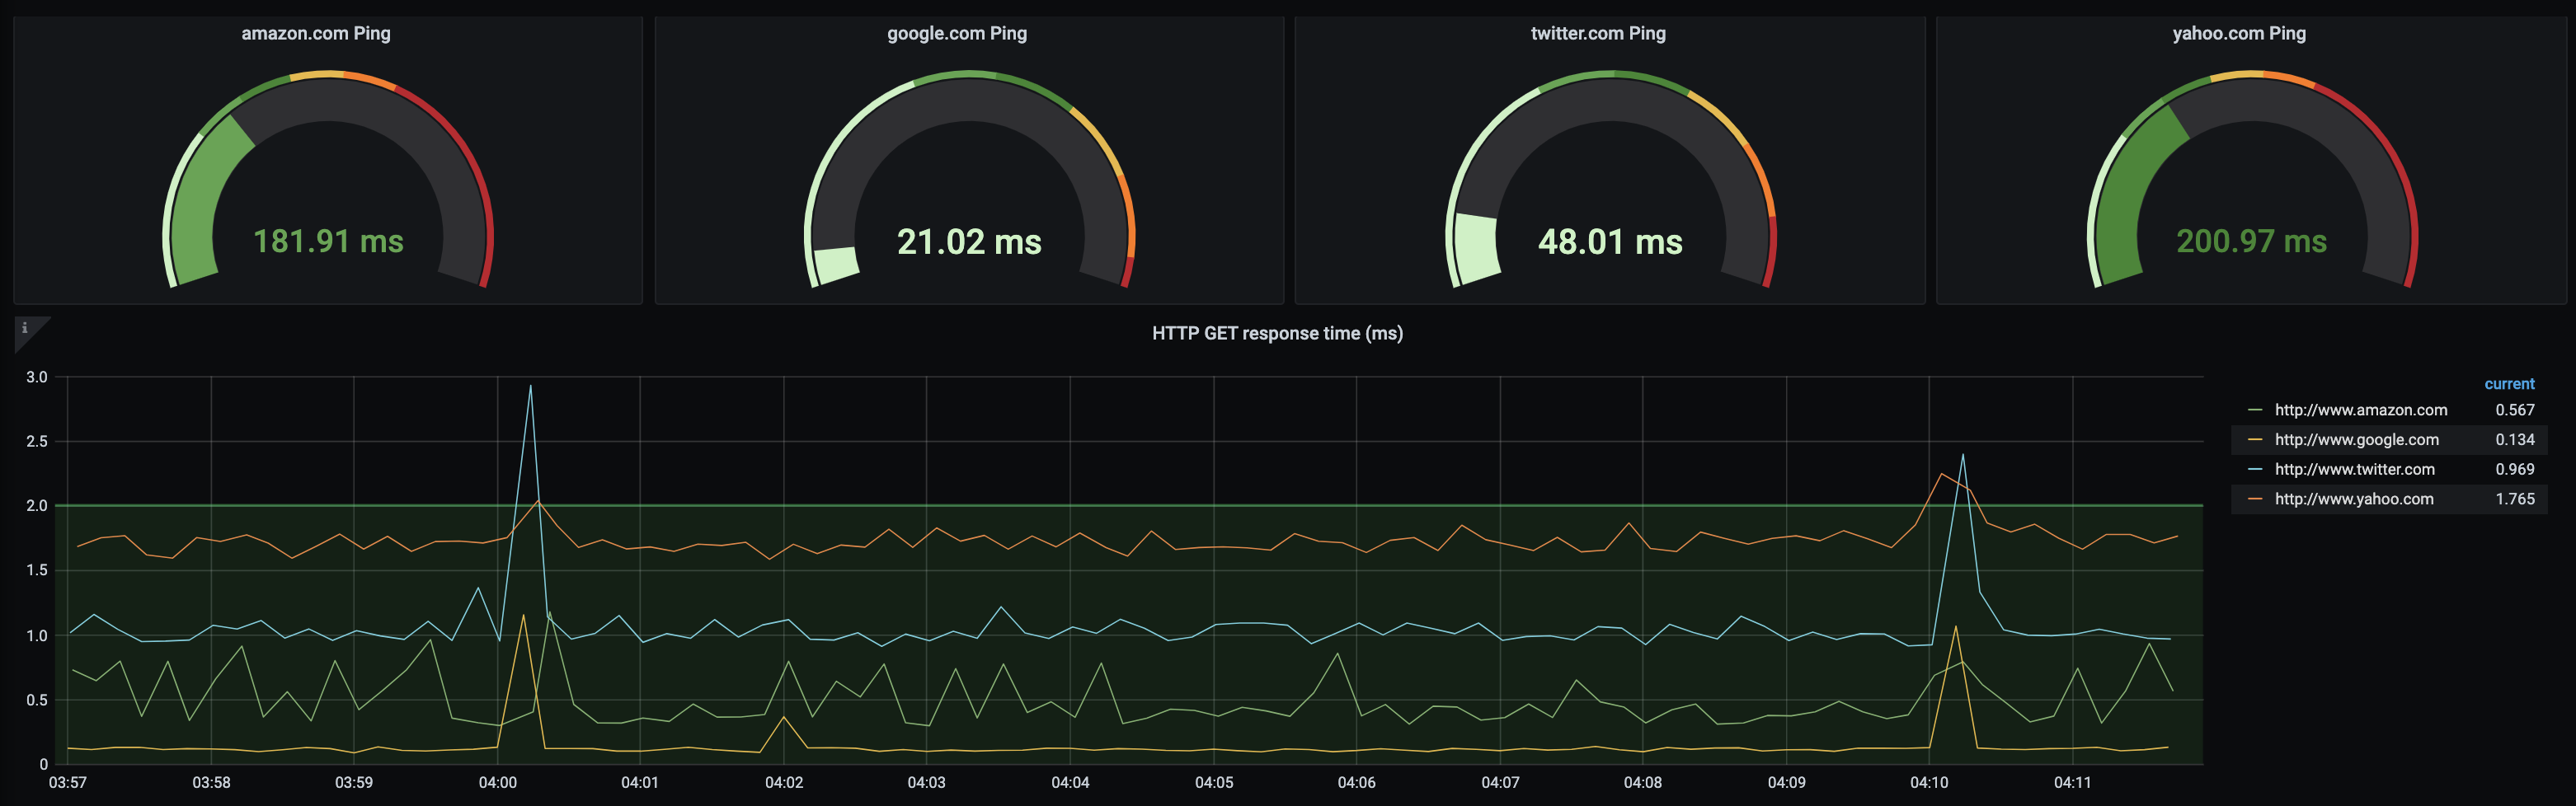Viewport: 2576px width, 806px height.
Task: Click the twitter legend current value 0.969
Action: 2515,470
